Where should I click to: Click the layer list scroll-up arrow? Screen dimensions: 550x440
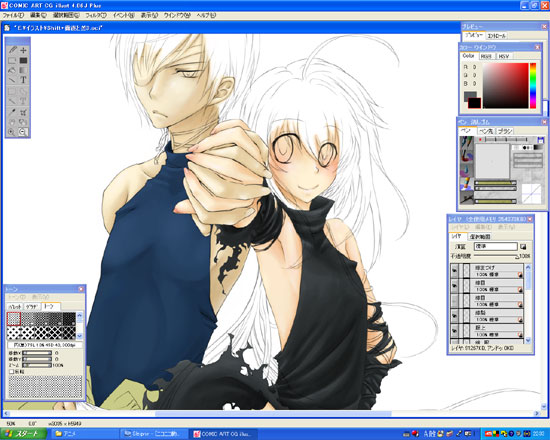(x=528, y=268)
